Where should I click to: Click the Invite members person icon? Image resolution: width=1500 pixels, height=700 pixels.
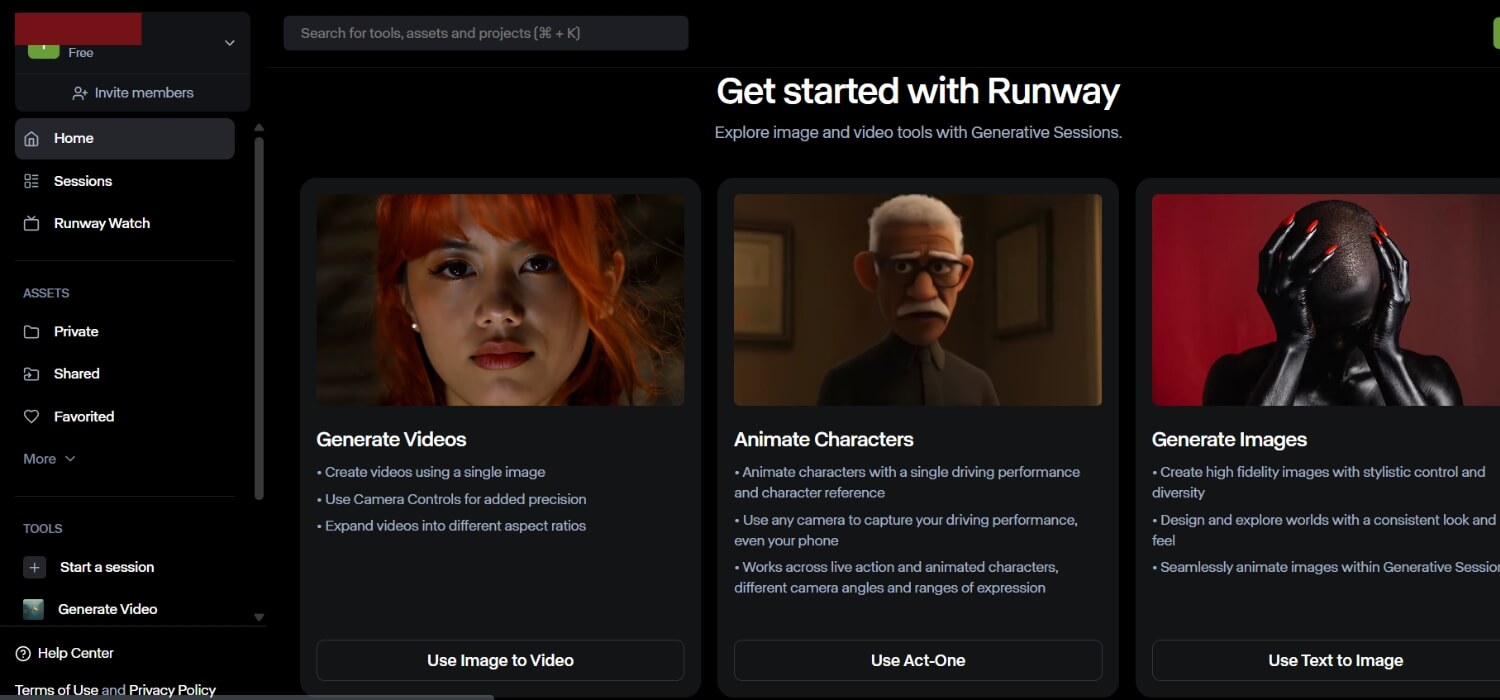coord(80,93)
